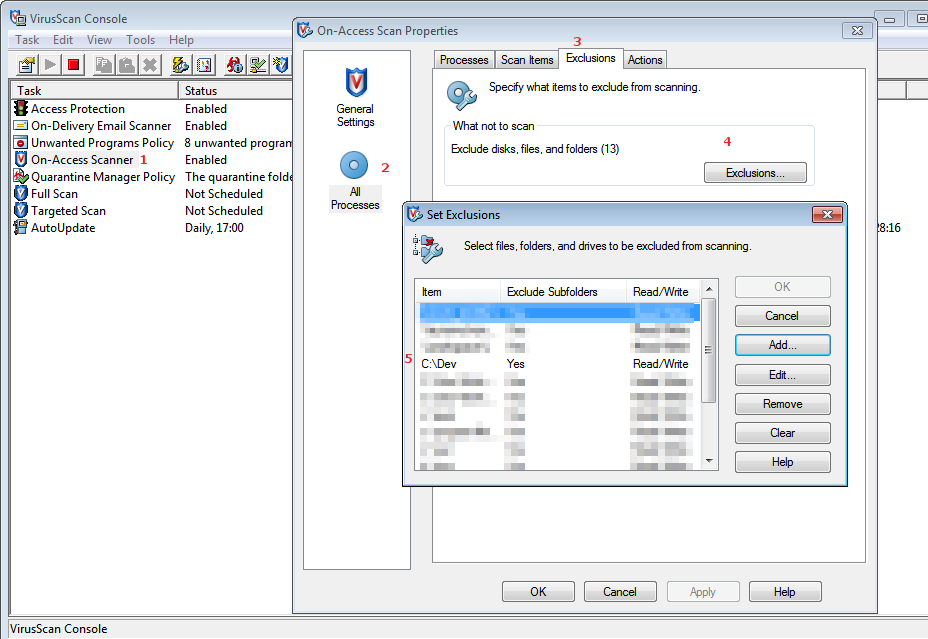Click the Item column header
Screen dimensions: 928x639
(x=459, y=292)
